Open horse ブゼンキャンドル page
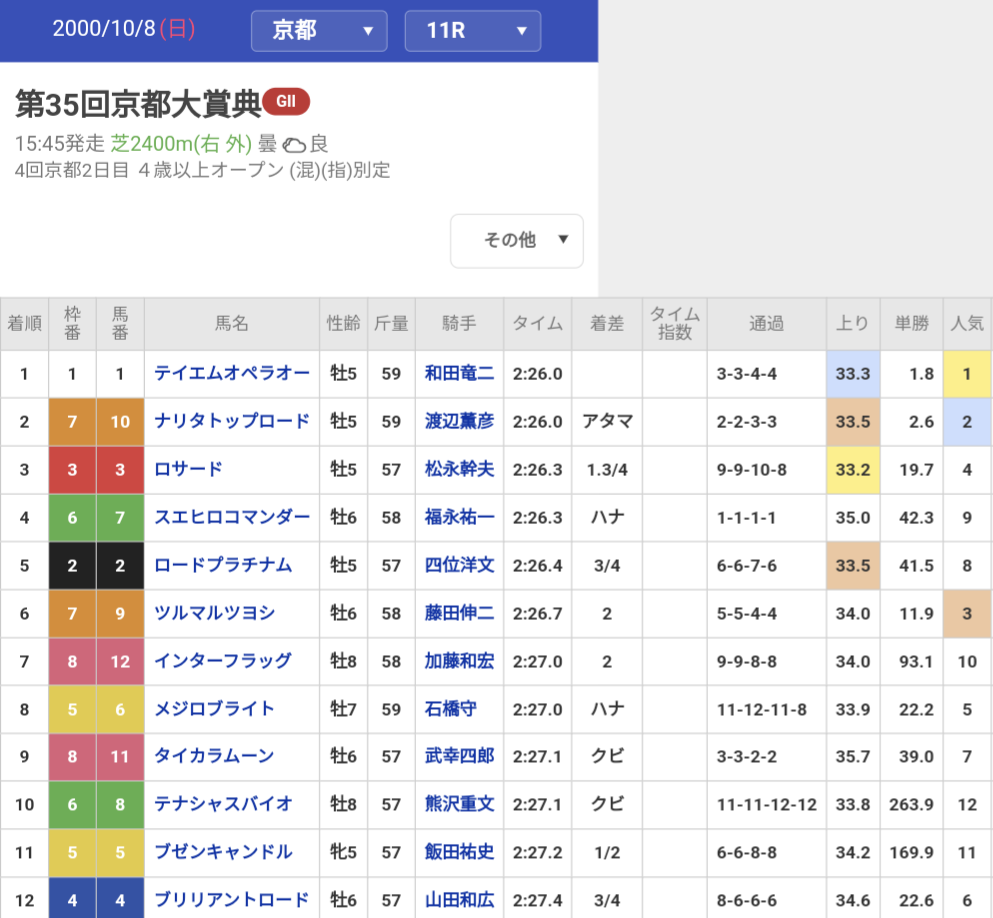This screenshot has width=993, height=918. pos(223,852)
